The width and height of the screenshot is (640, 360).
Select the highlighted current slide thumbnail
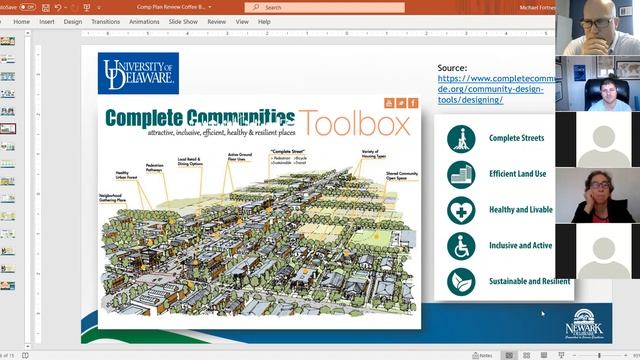(x=8, y=129)
